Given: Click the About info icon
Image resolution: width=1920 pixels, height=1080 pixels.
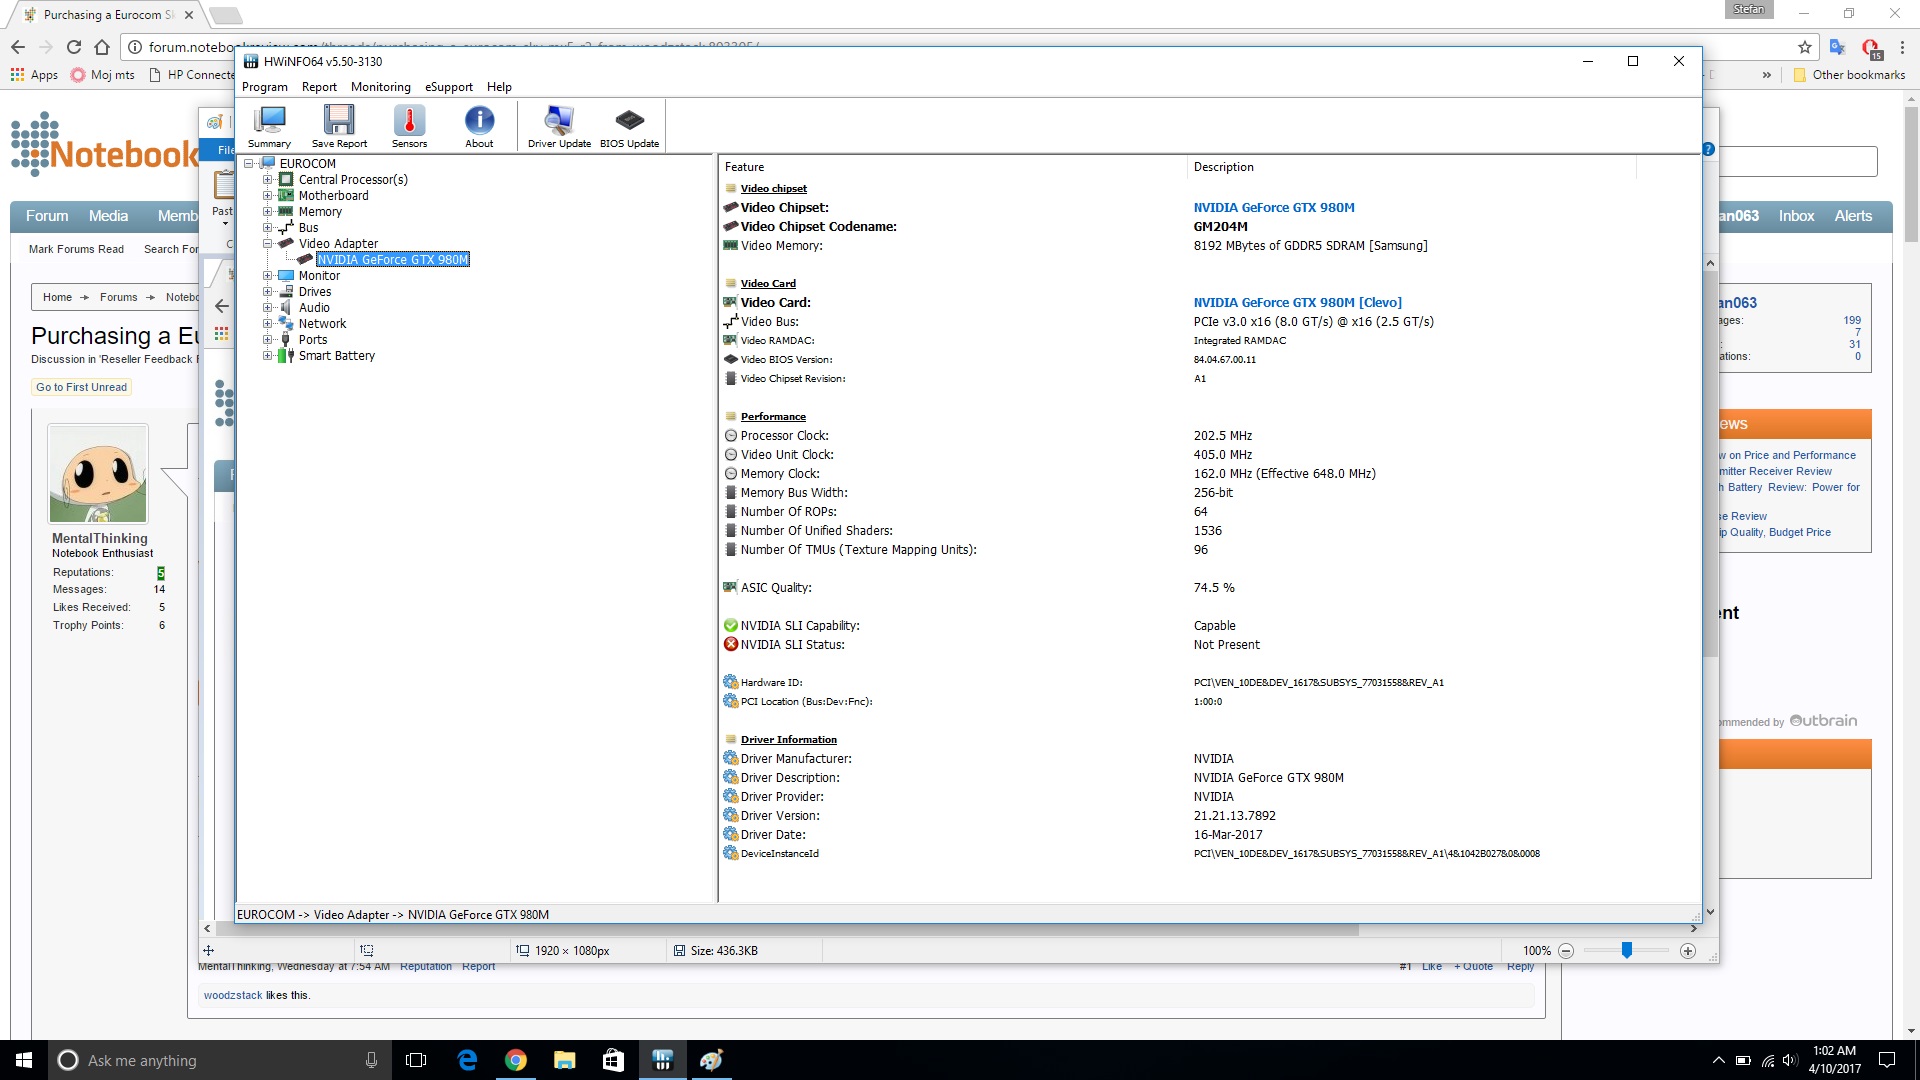Looking at the screenshot, I should coord(479,127).
